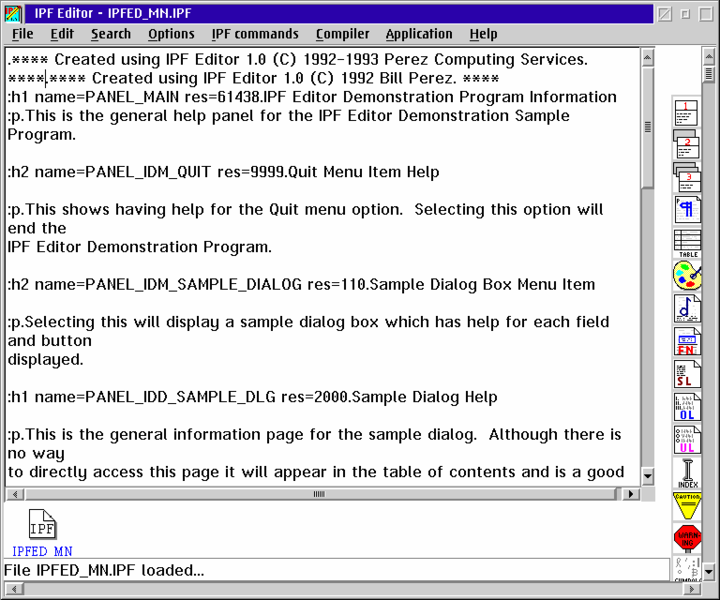Insert a heading level 2 tag
Image resolution: width=720 pixels, height=600 pixels.
click(686, 144)
